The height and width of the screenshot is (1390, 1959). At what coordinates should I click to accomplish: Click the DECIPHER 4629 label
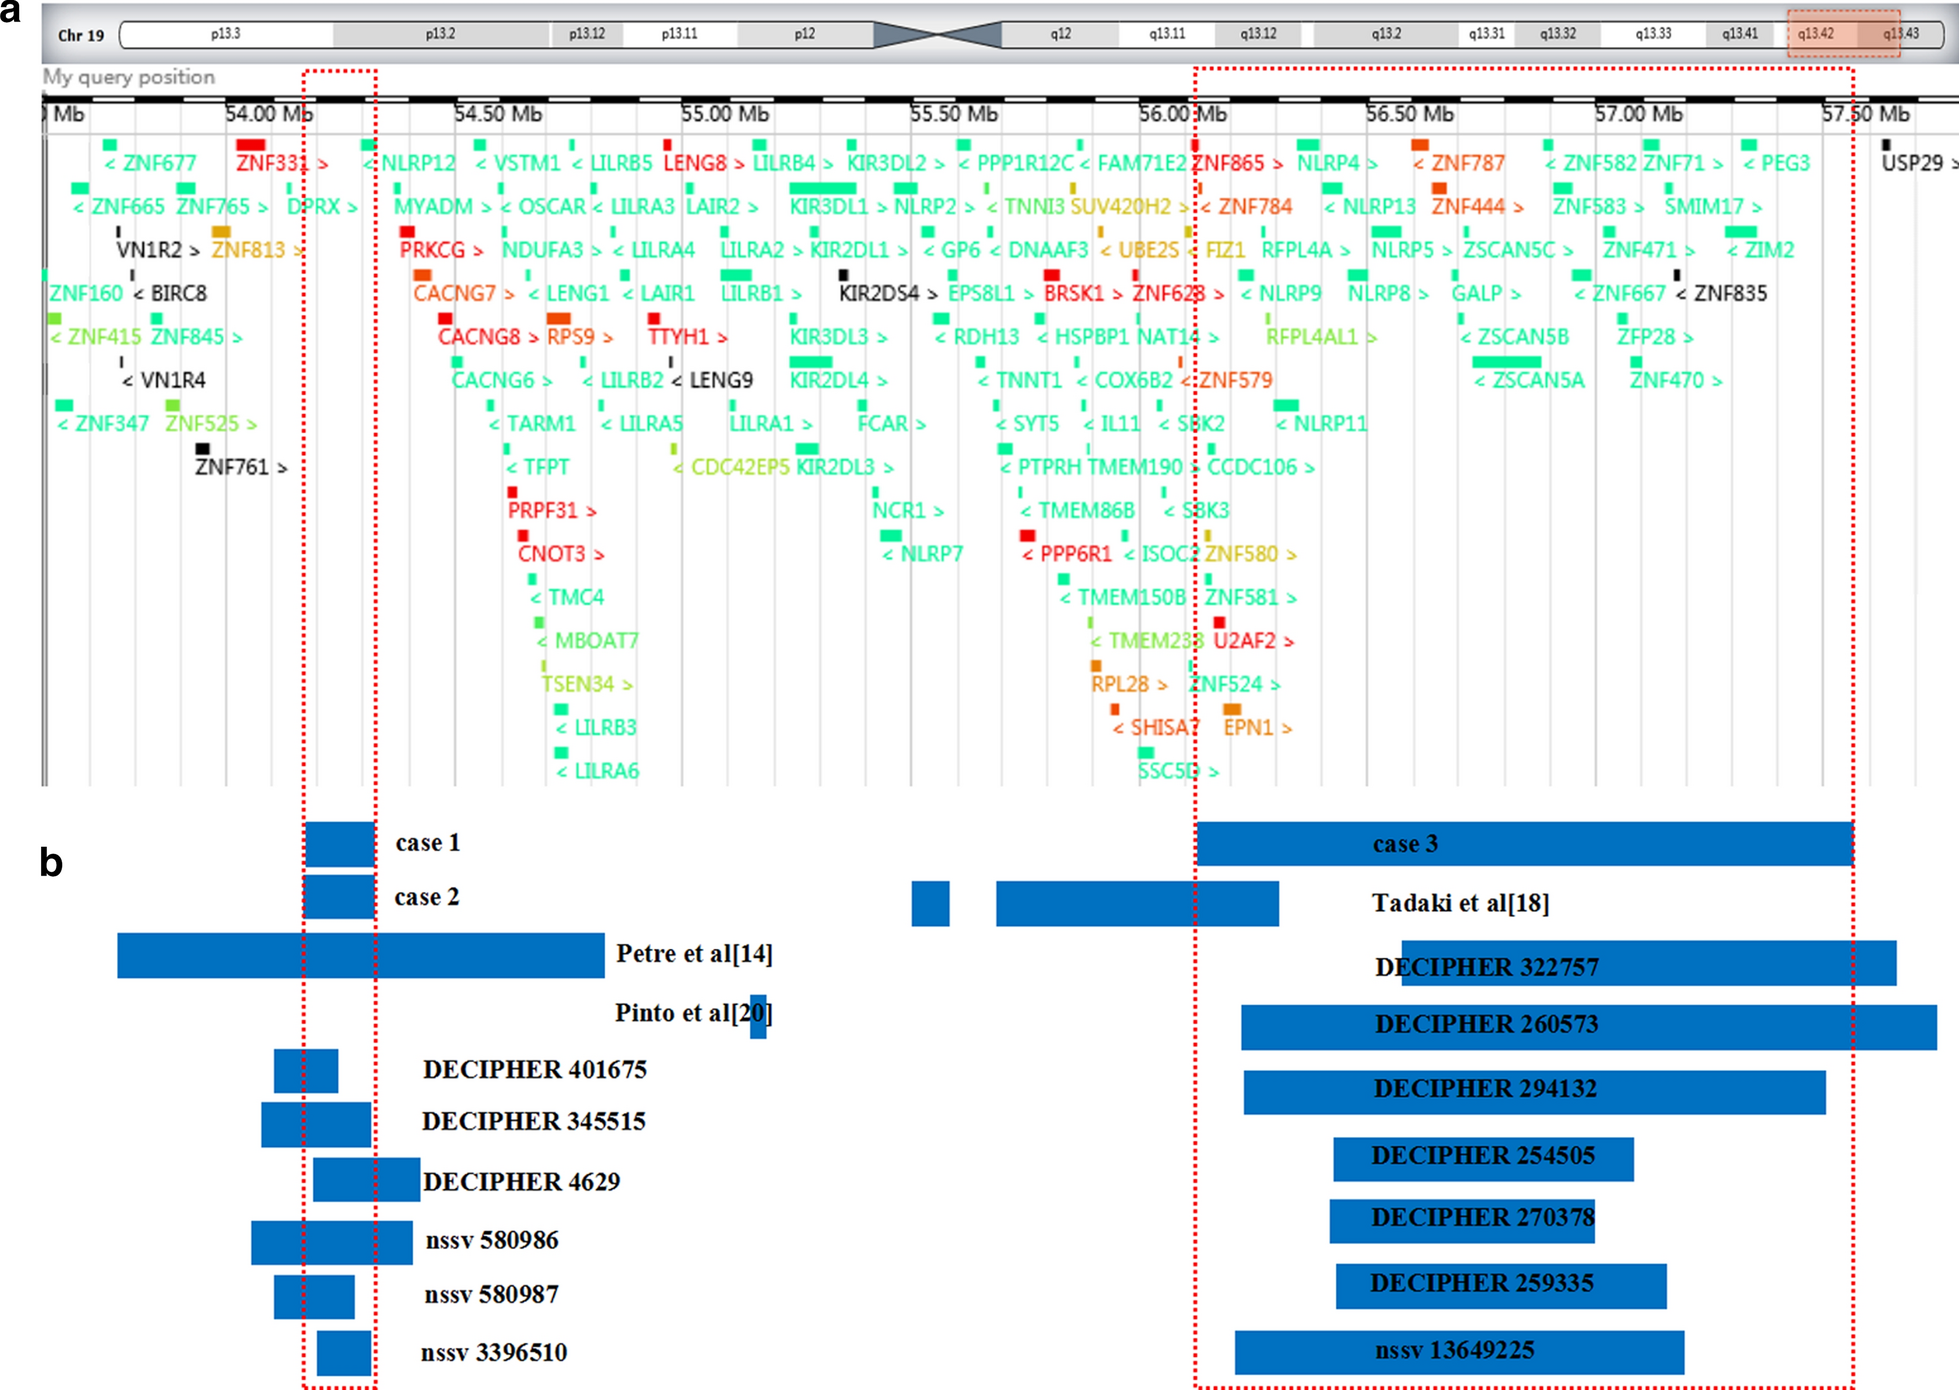[521, 1182]
